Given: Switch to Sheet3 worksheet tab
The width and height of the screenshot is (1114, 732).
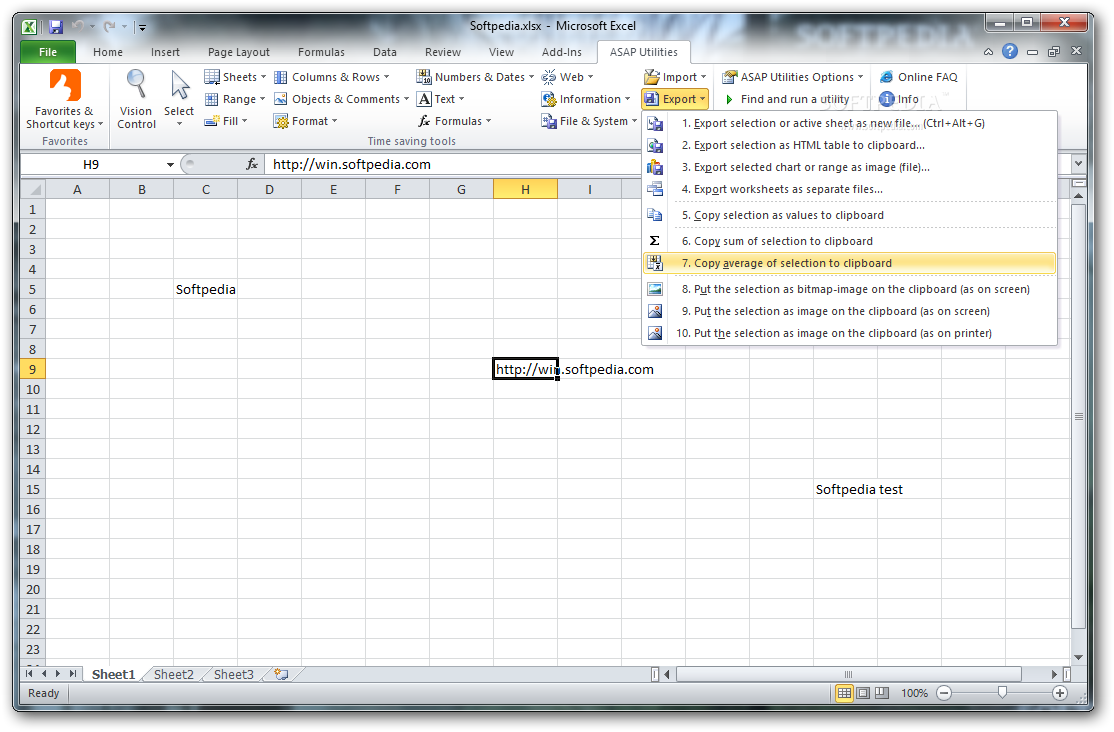Looking at the screenshot, I should click(233, 674).
